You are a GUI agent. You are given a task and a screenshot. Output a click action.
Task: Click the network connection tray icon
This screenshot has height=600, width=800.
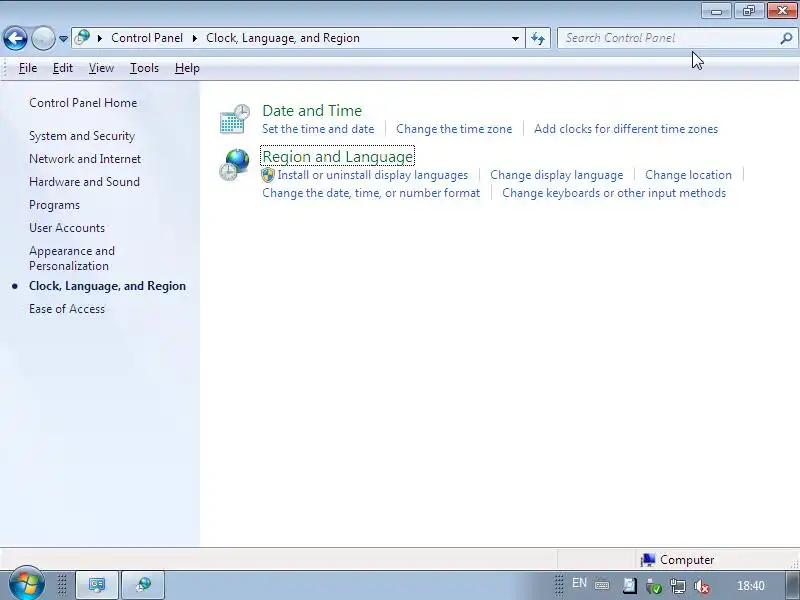[678, 586]
